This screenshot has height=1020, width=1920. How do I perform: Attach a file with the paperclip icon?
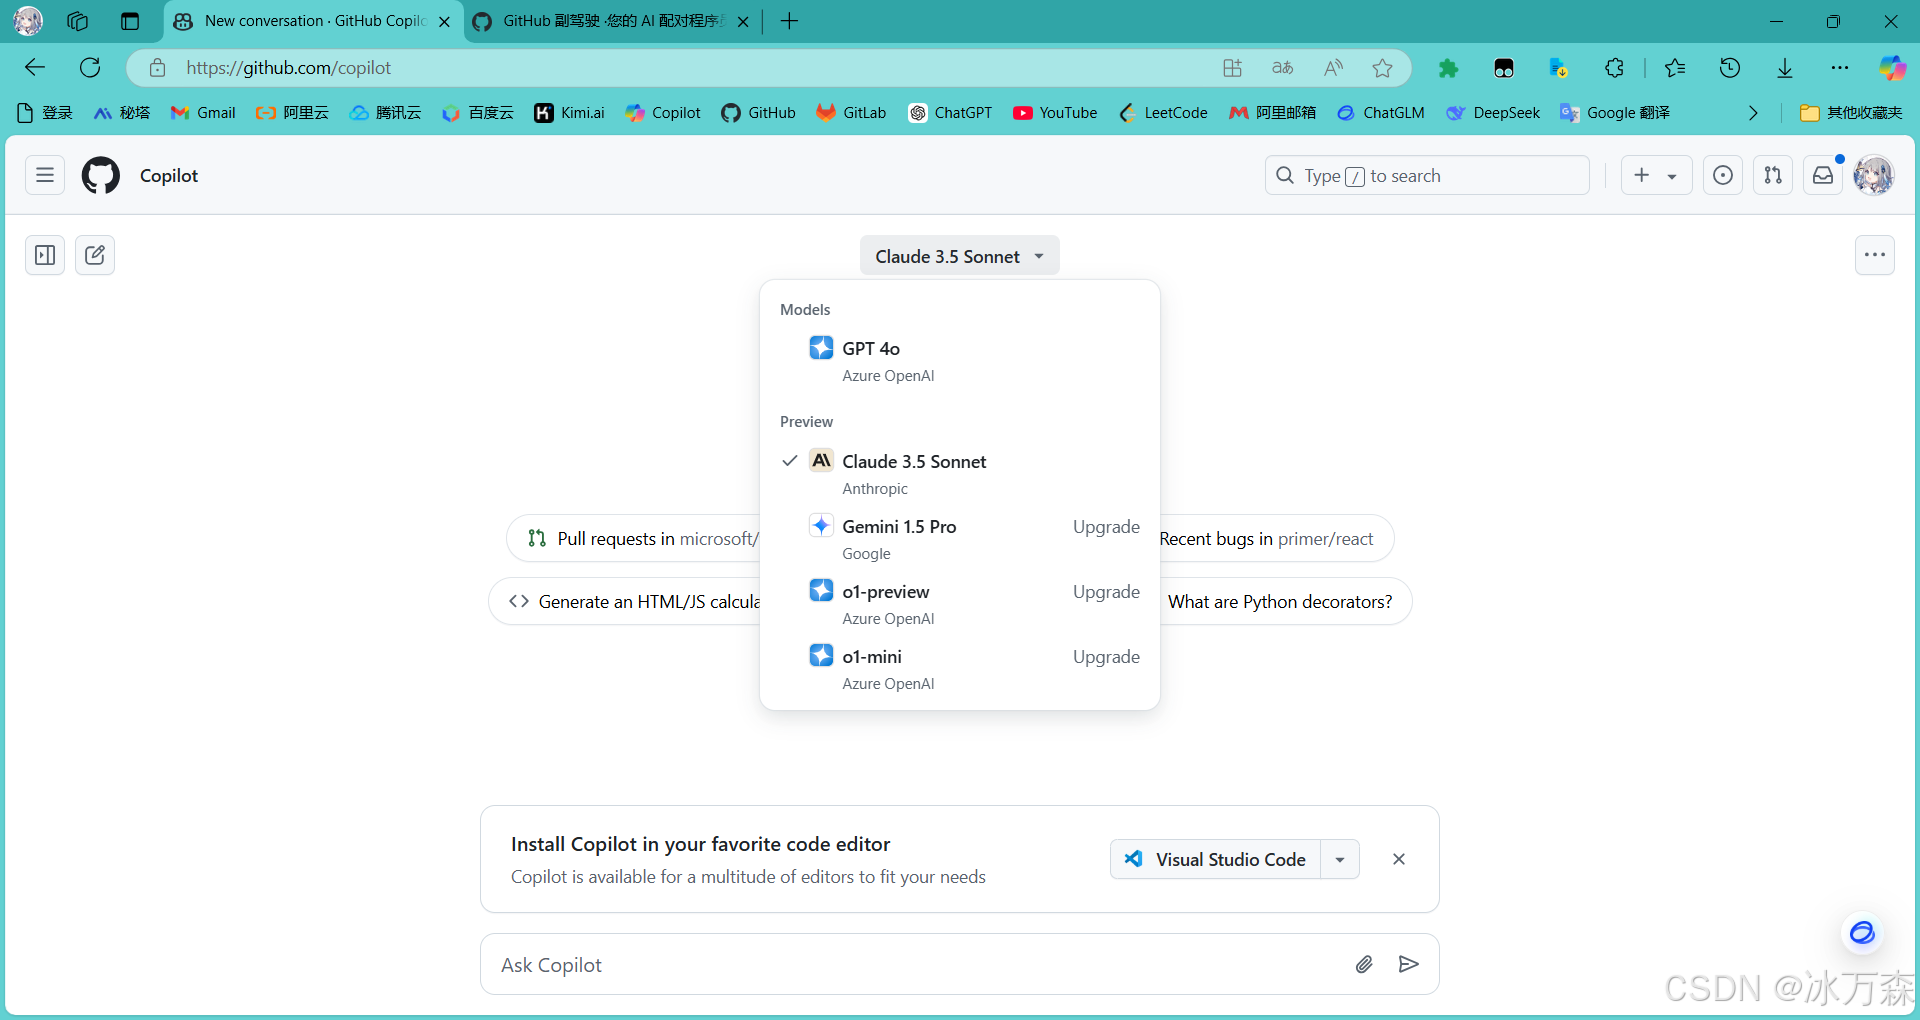click(1364, 964)
